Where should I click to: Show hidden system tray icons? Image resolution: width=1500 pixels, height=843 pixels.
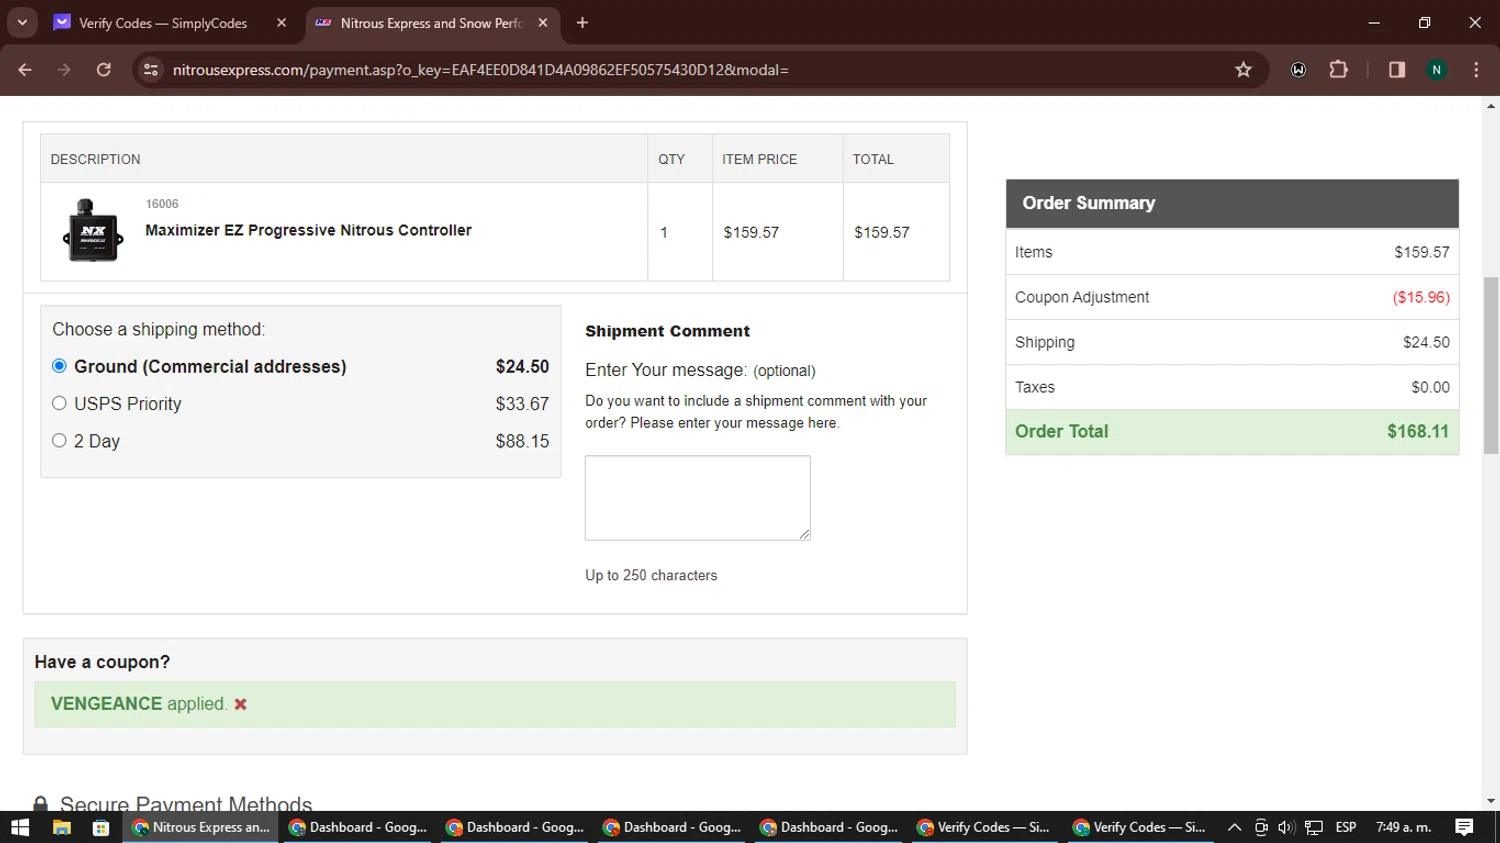click(x=1234, y=827)
